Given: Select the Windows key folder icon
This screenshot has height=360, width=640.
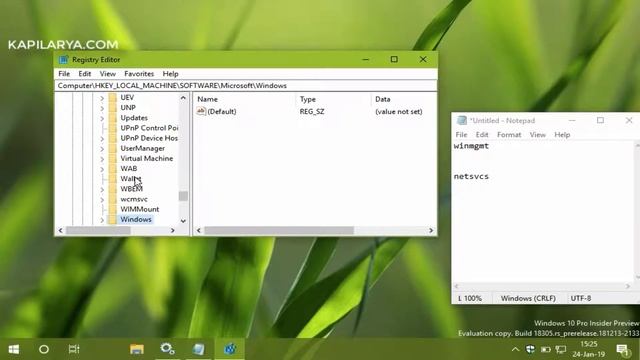Looking at the screenshot, I should (x=113, y=220).
